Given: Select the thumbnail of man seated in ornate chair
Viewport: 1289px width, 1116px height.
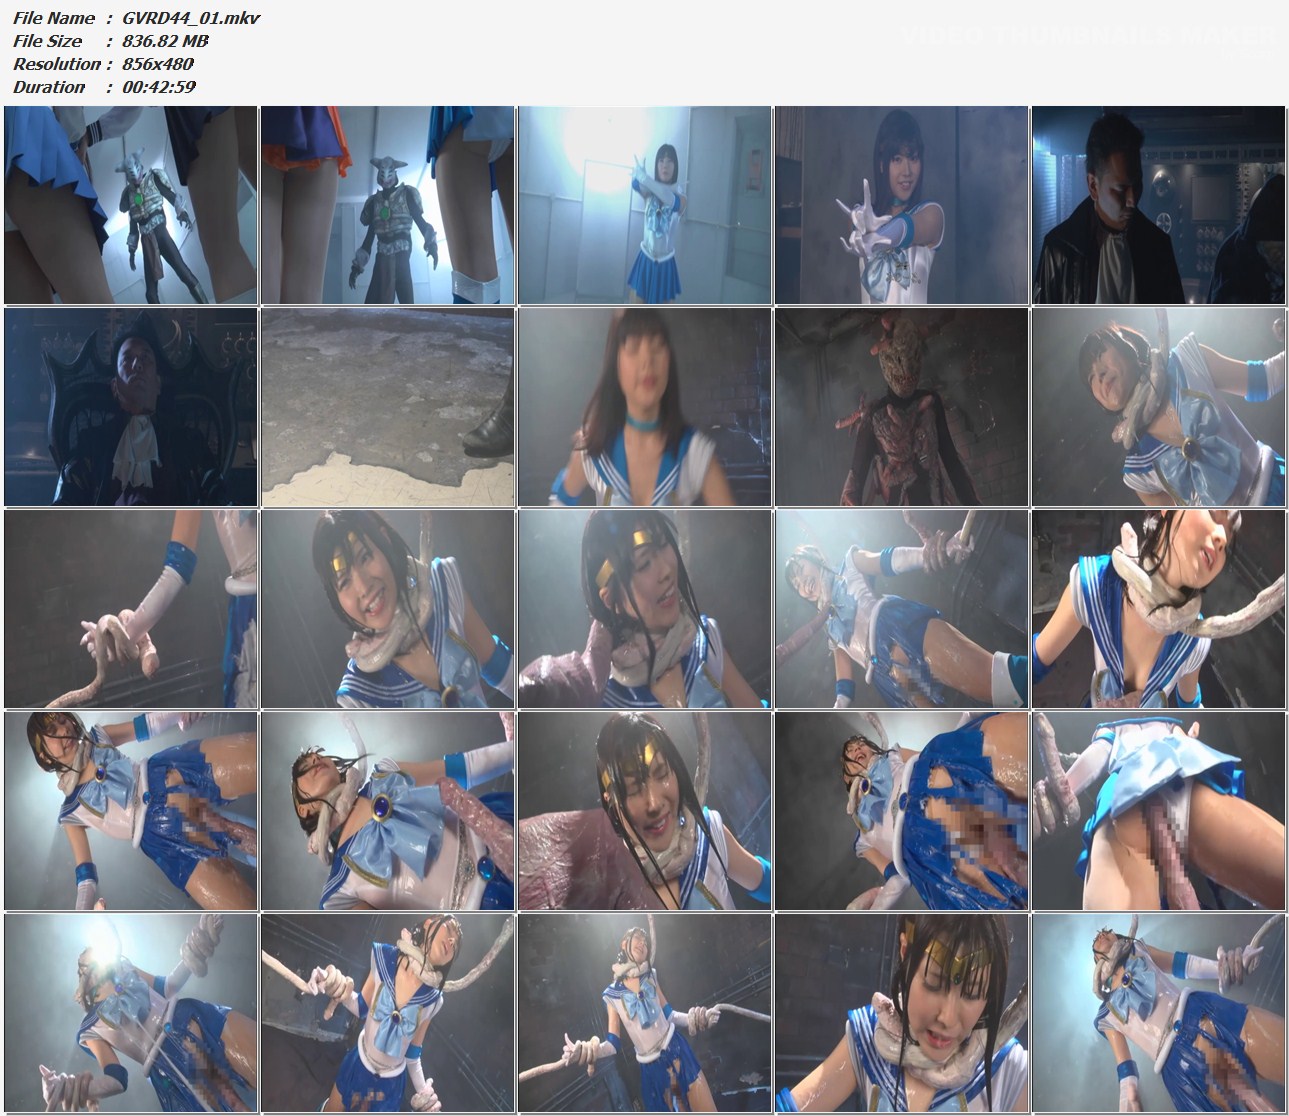Looking at the screenshot, I should [131, 407].
